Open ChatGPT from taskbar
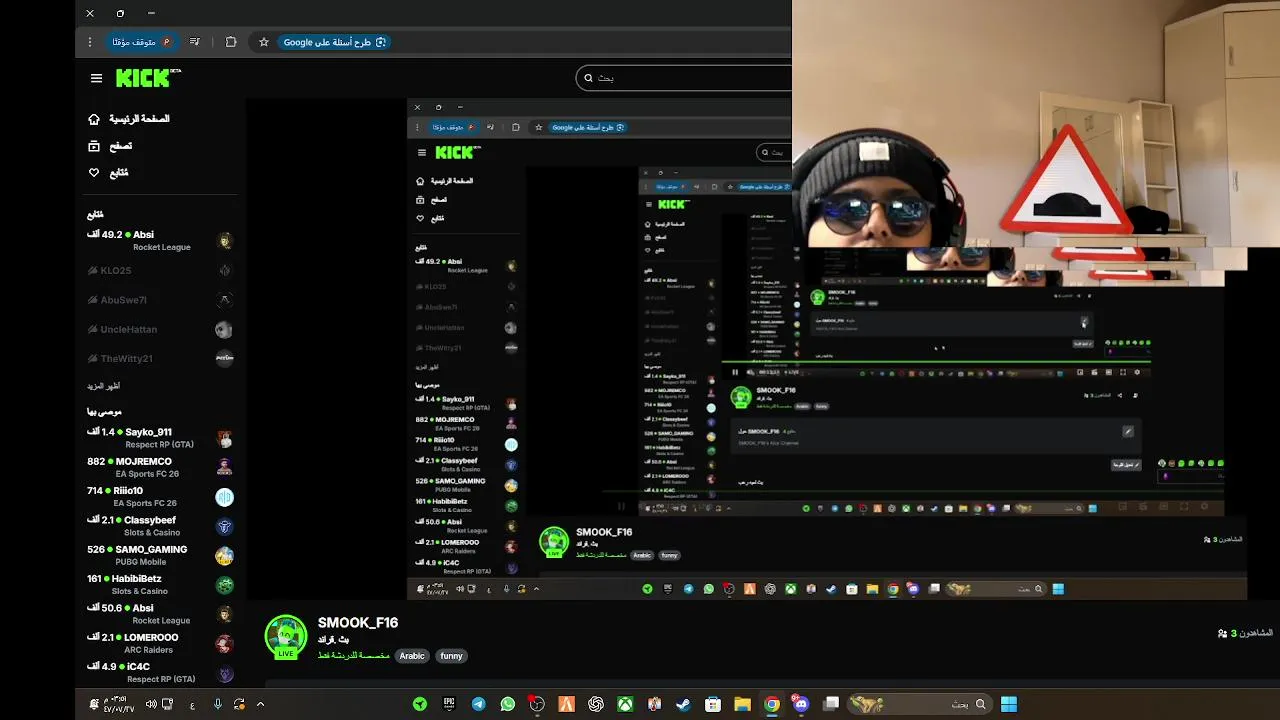 pyautogui.click(x=596, y=704)
